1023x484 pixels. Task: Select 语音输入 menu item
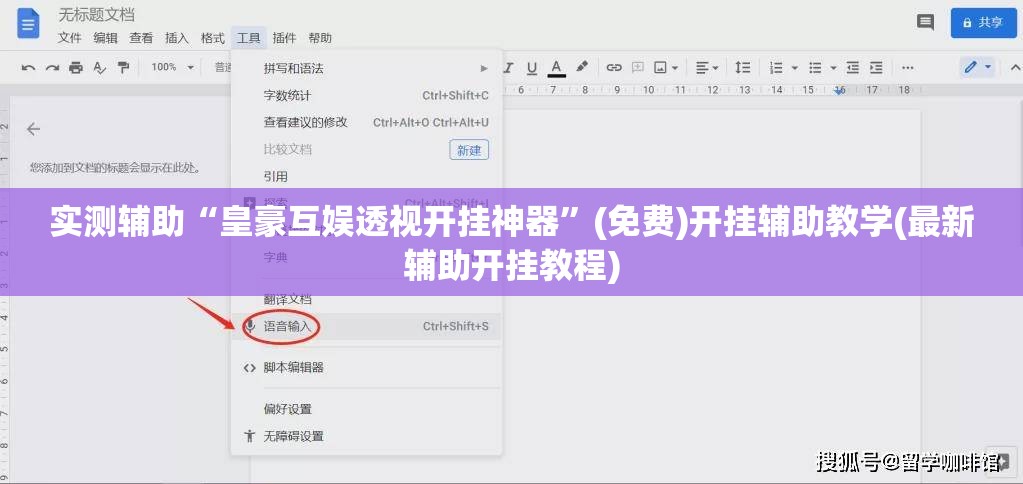coord(366,327)
